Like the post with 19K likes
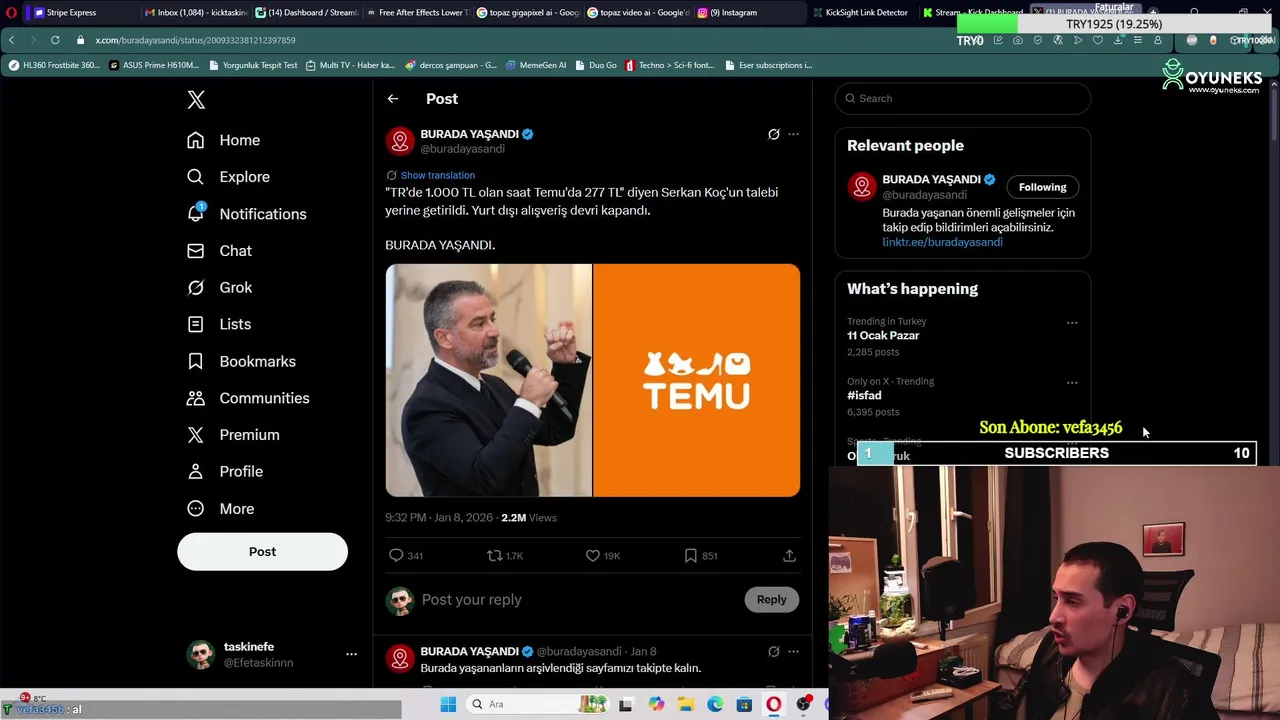 (x=602, y=556)
